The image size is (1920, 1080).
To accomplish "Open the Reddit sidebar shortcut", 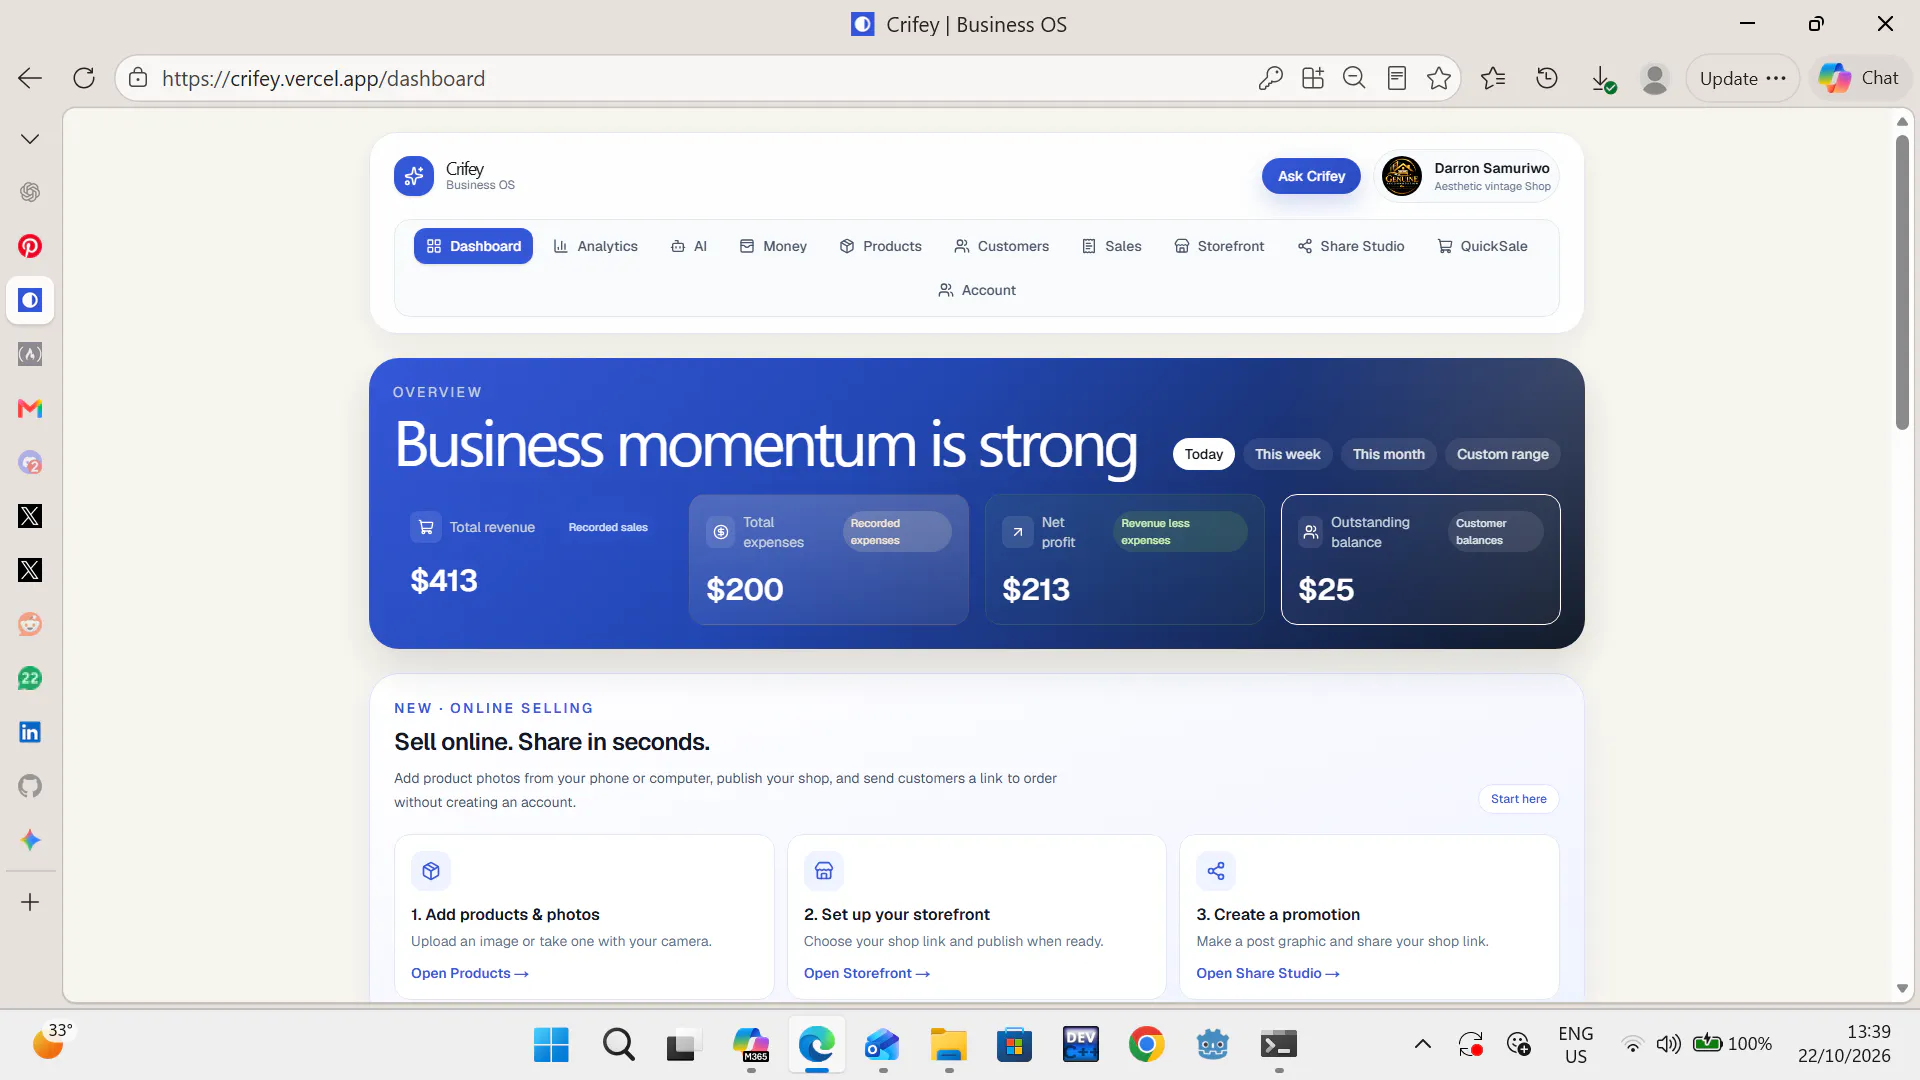I will pyautogui.click(x=30, y=624).
